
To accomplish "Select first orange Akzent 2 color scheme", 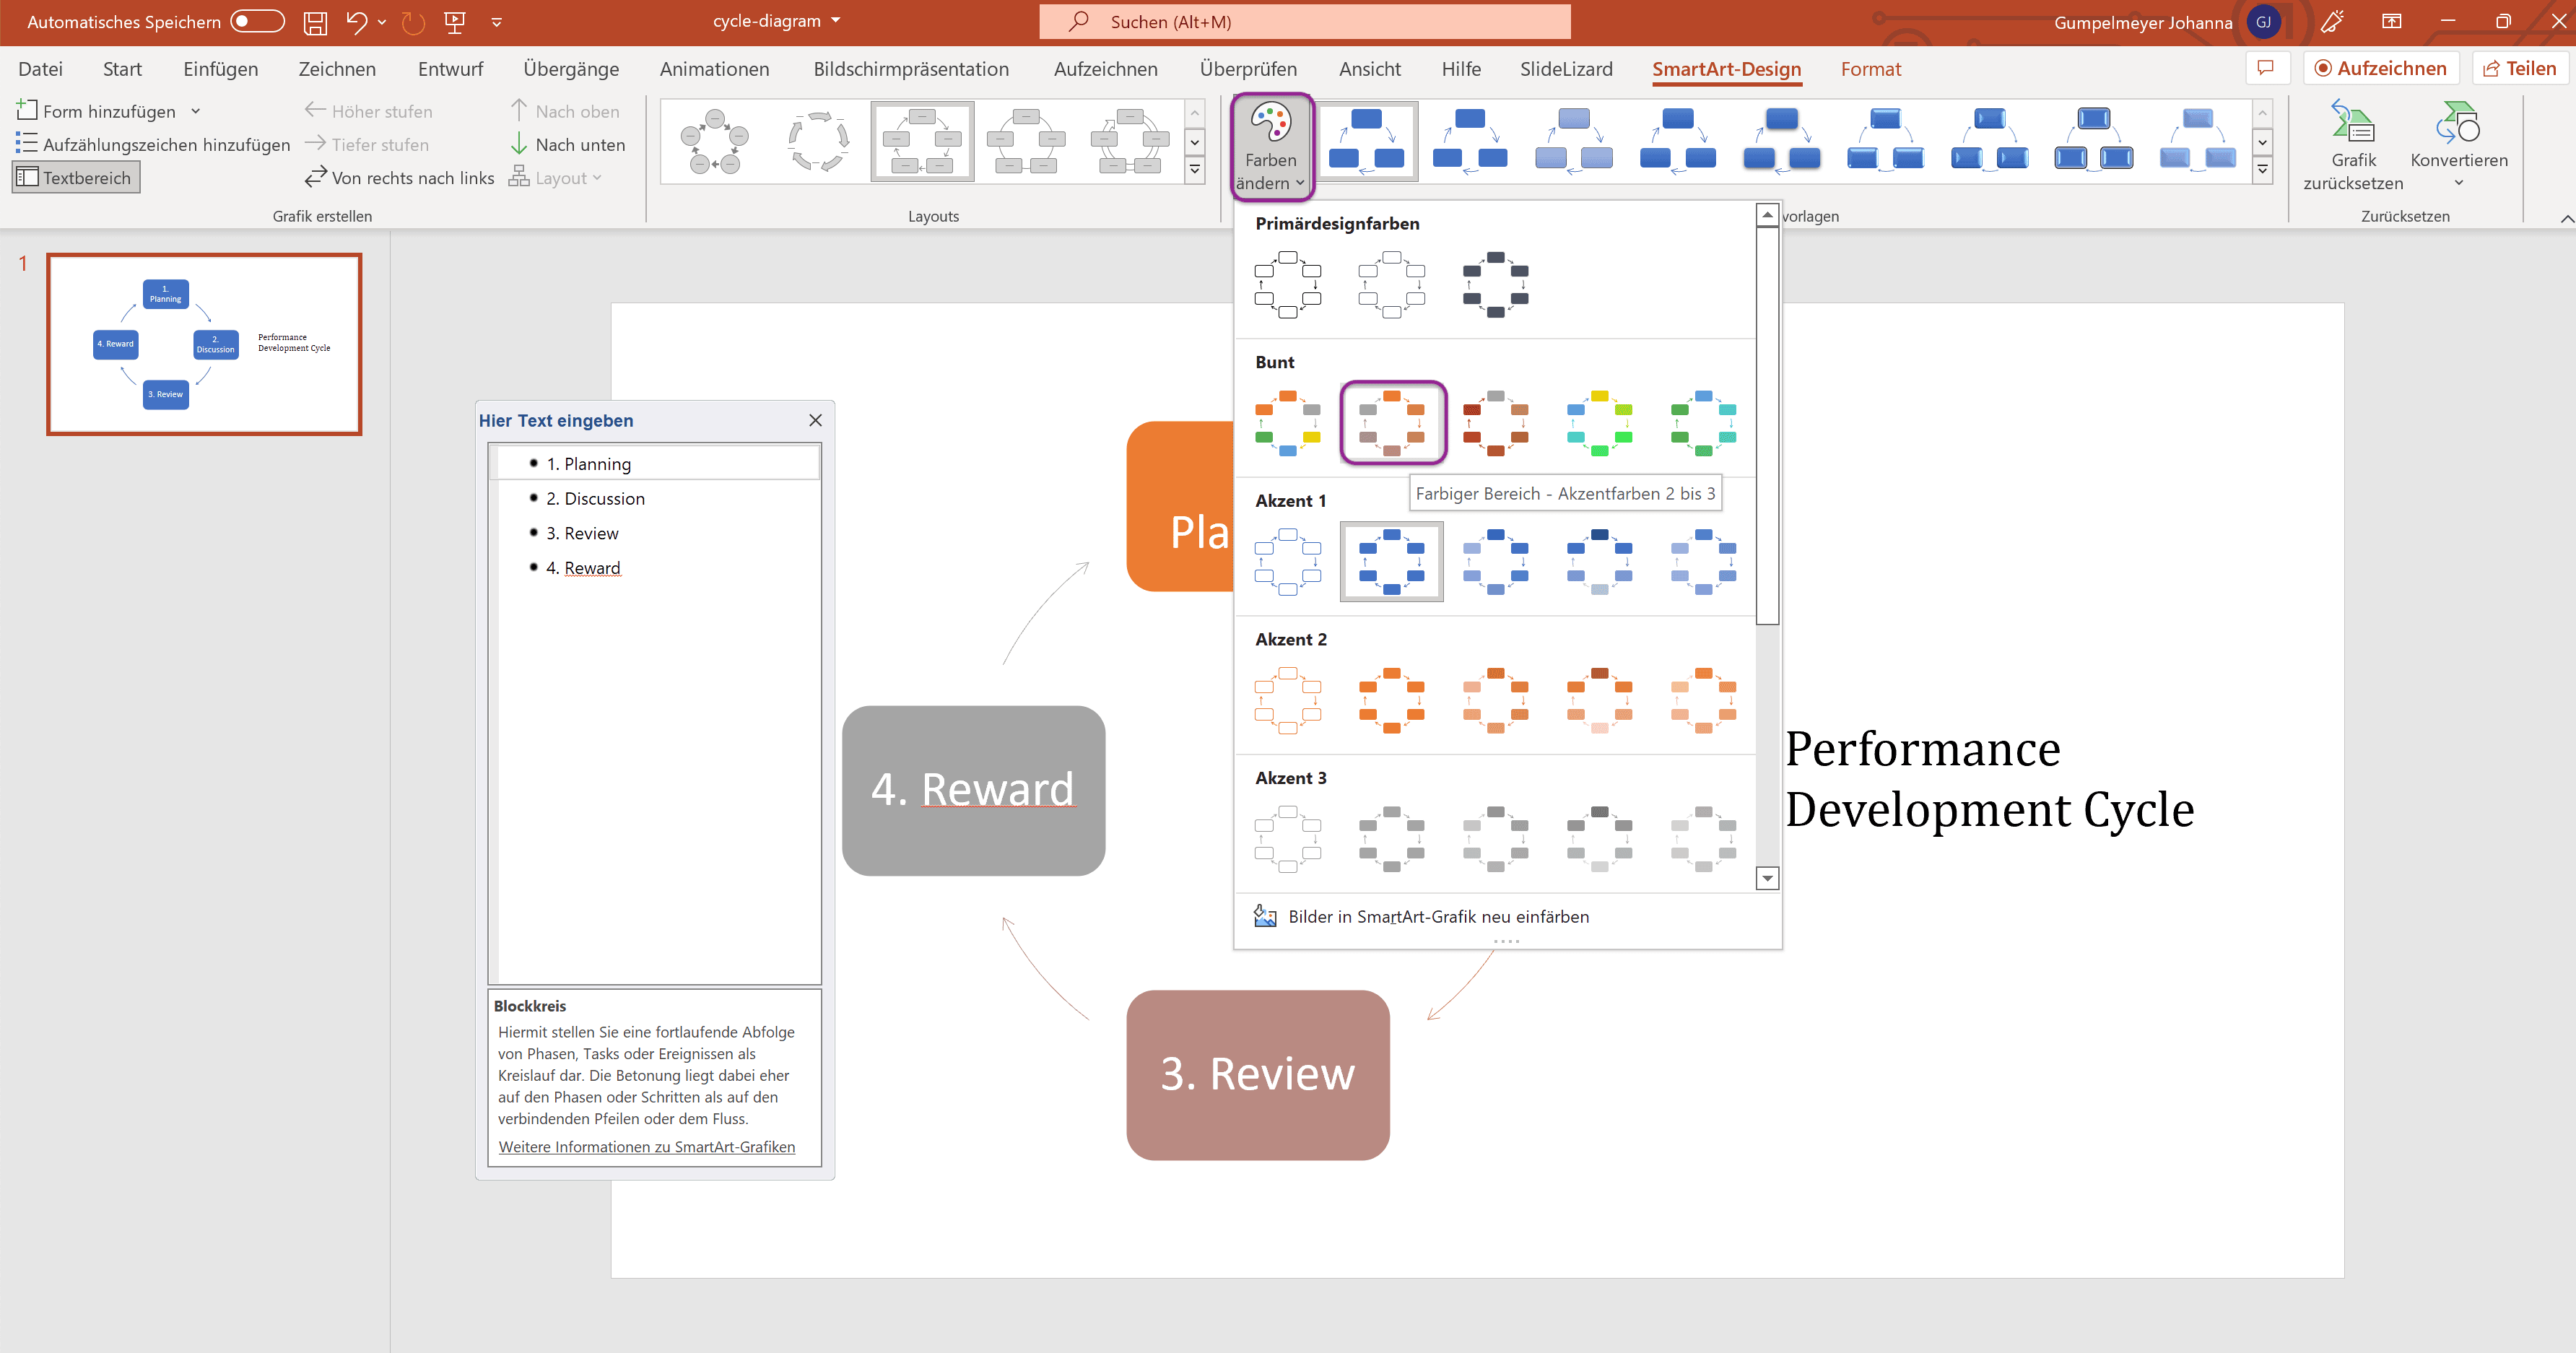I will point(1287,700).
